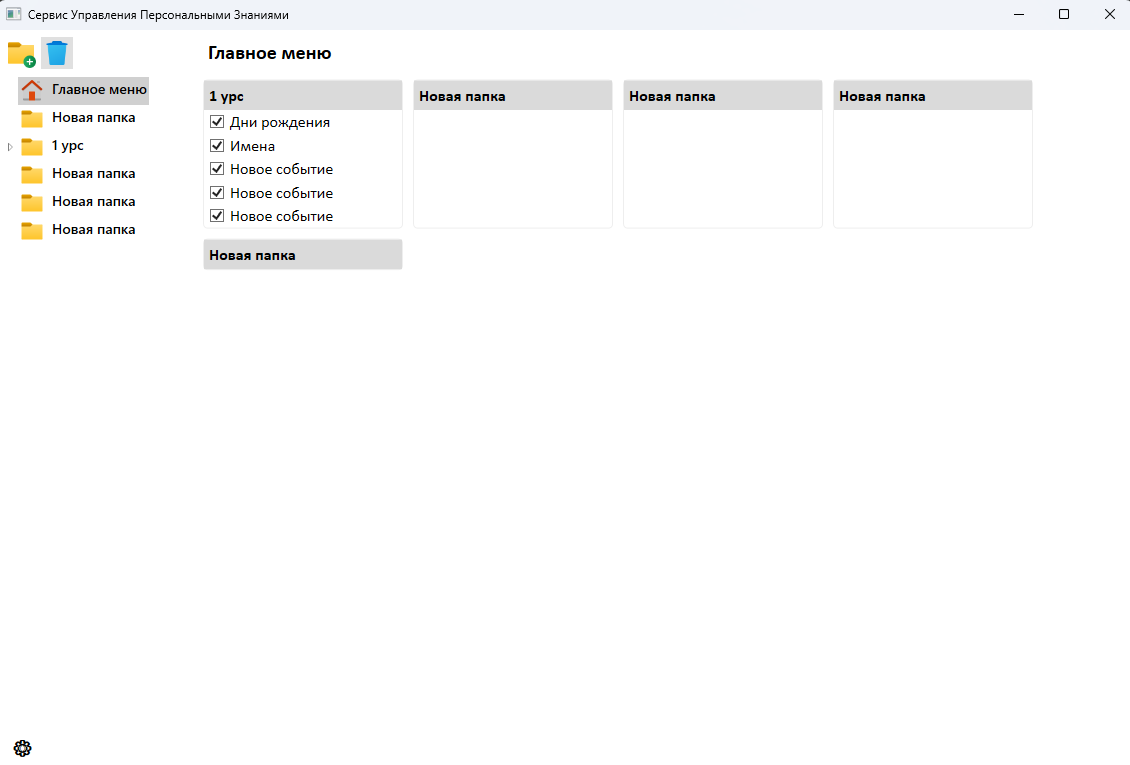Click the blue trash bin delete icon
1130x765 pixels.
tap(57, 53)
